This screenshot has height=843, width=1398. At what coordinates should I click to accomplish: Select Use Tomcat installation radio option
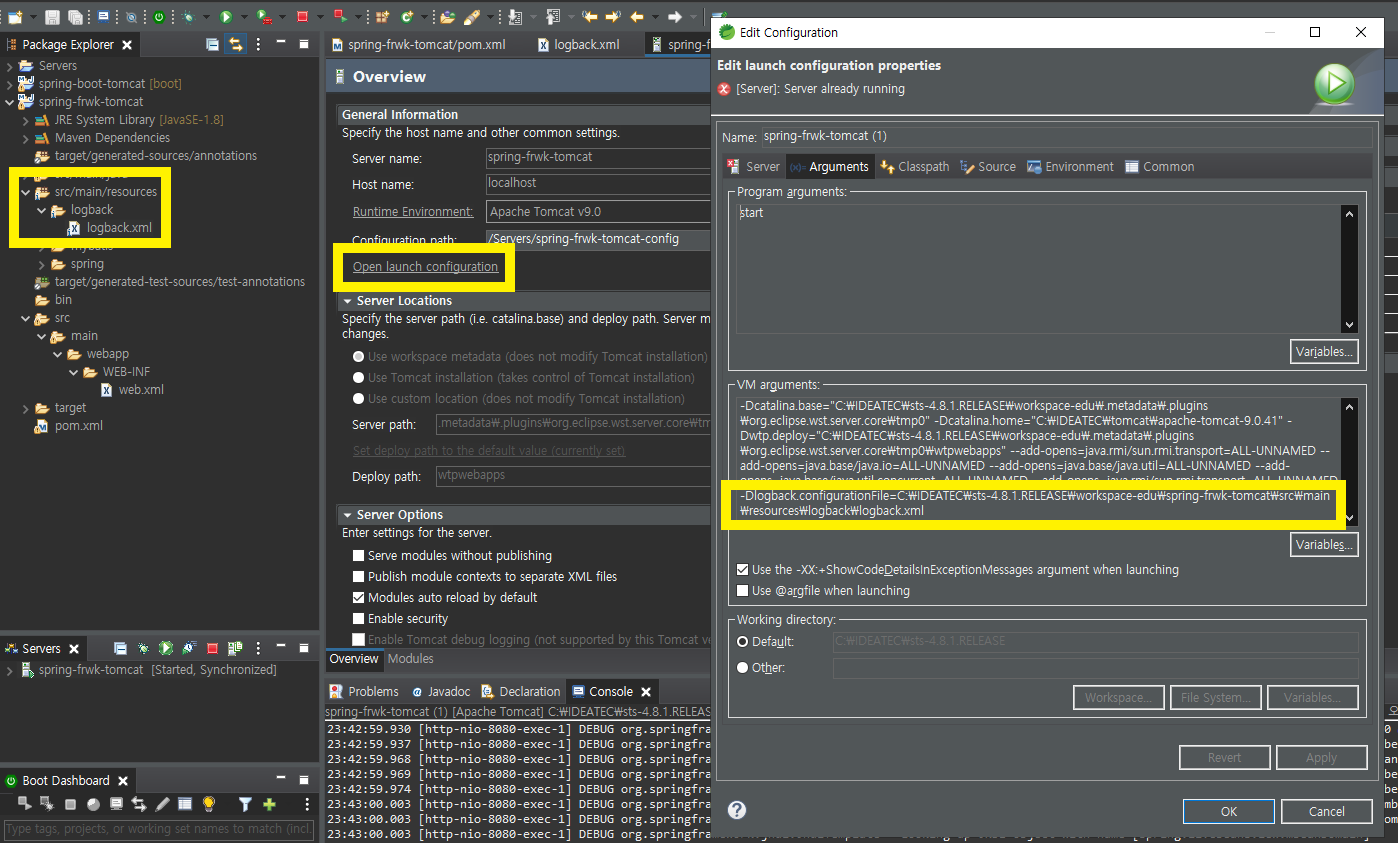tap(358, 378)
